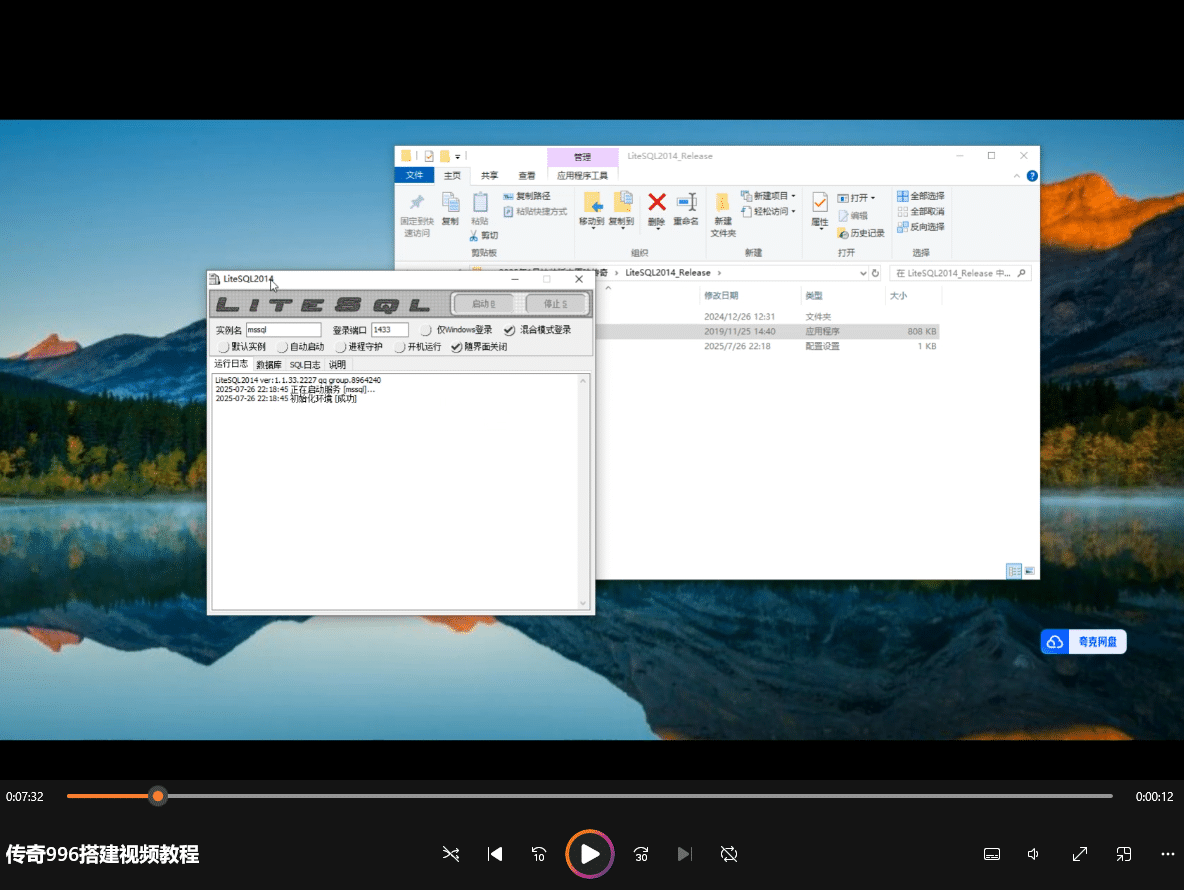Select 仅Windows登录 login mode

[427, 330]
